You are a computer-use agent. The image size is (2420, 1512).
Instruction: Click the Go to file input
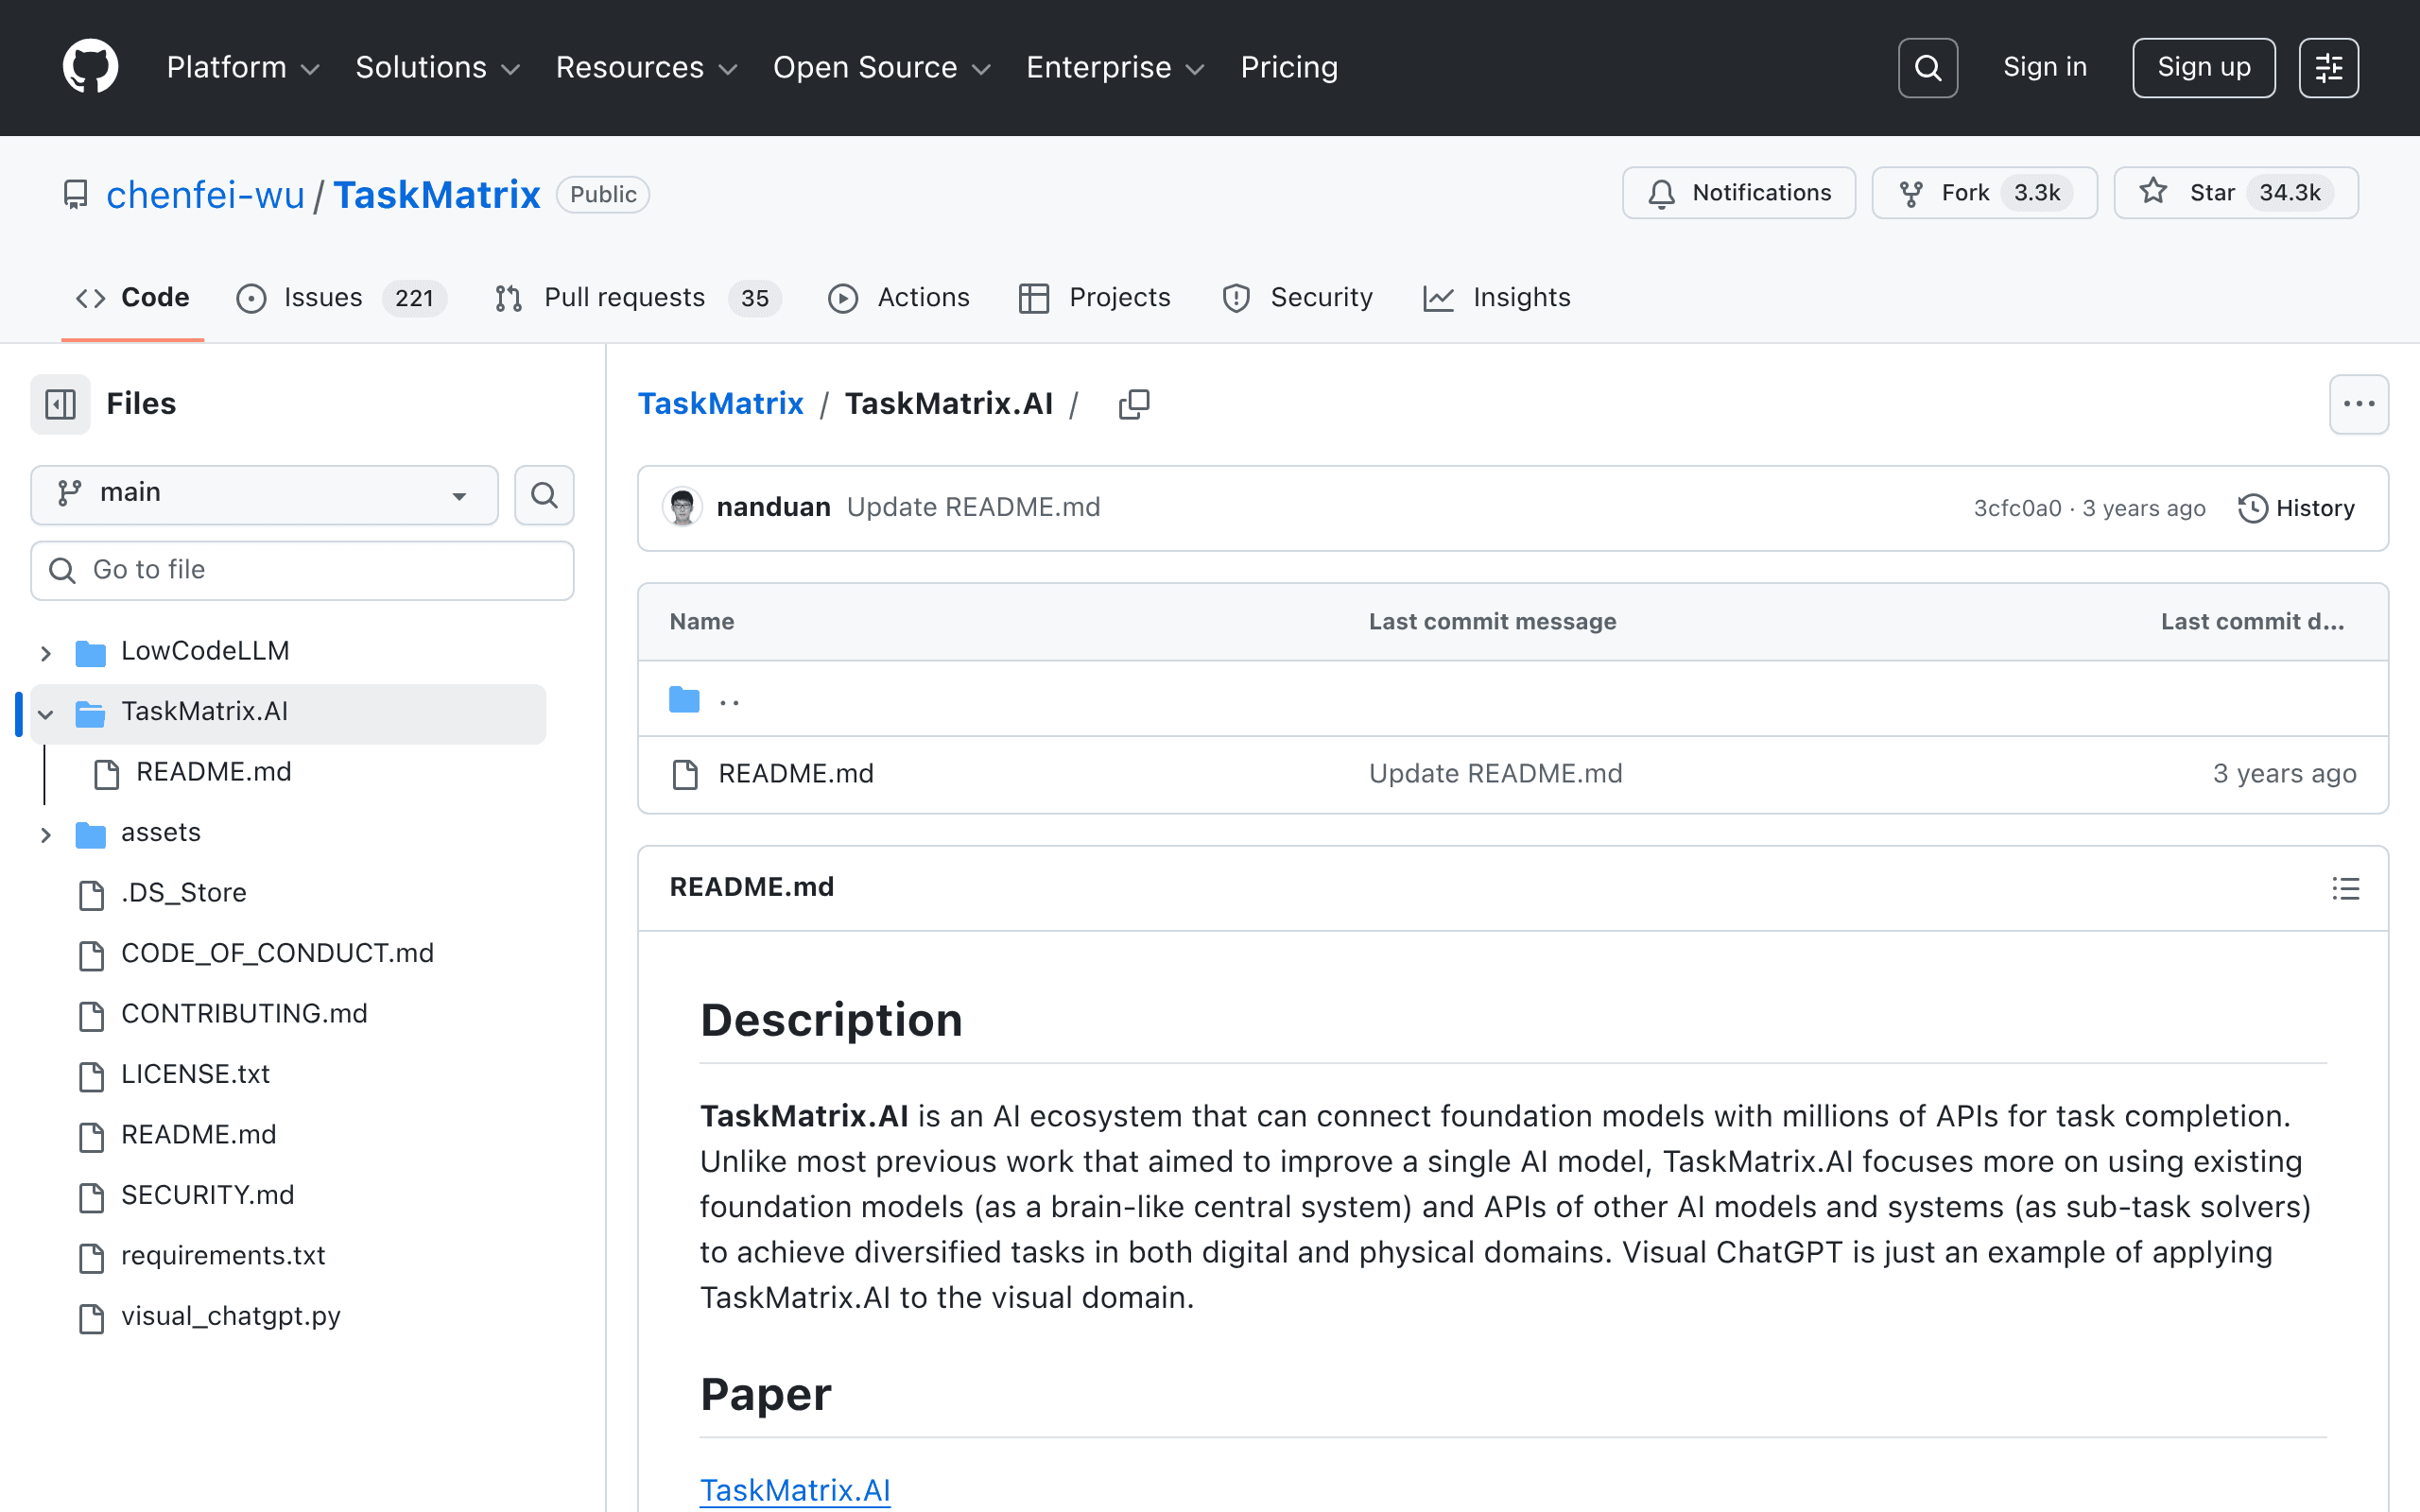coord(302,570)
